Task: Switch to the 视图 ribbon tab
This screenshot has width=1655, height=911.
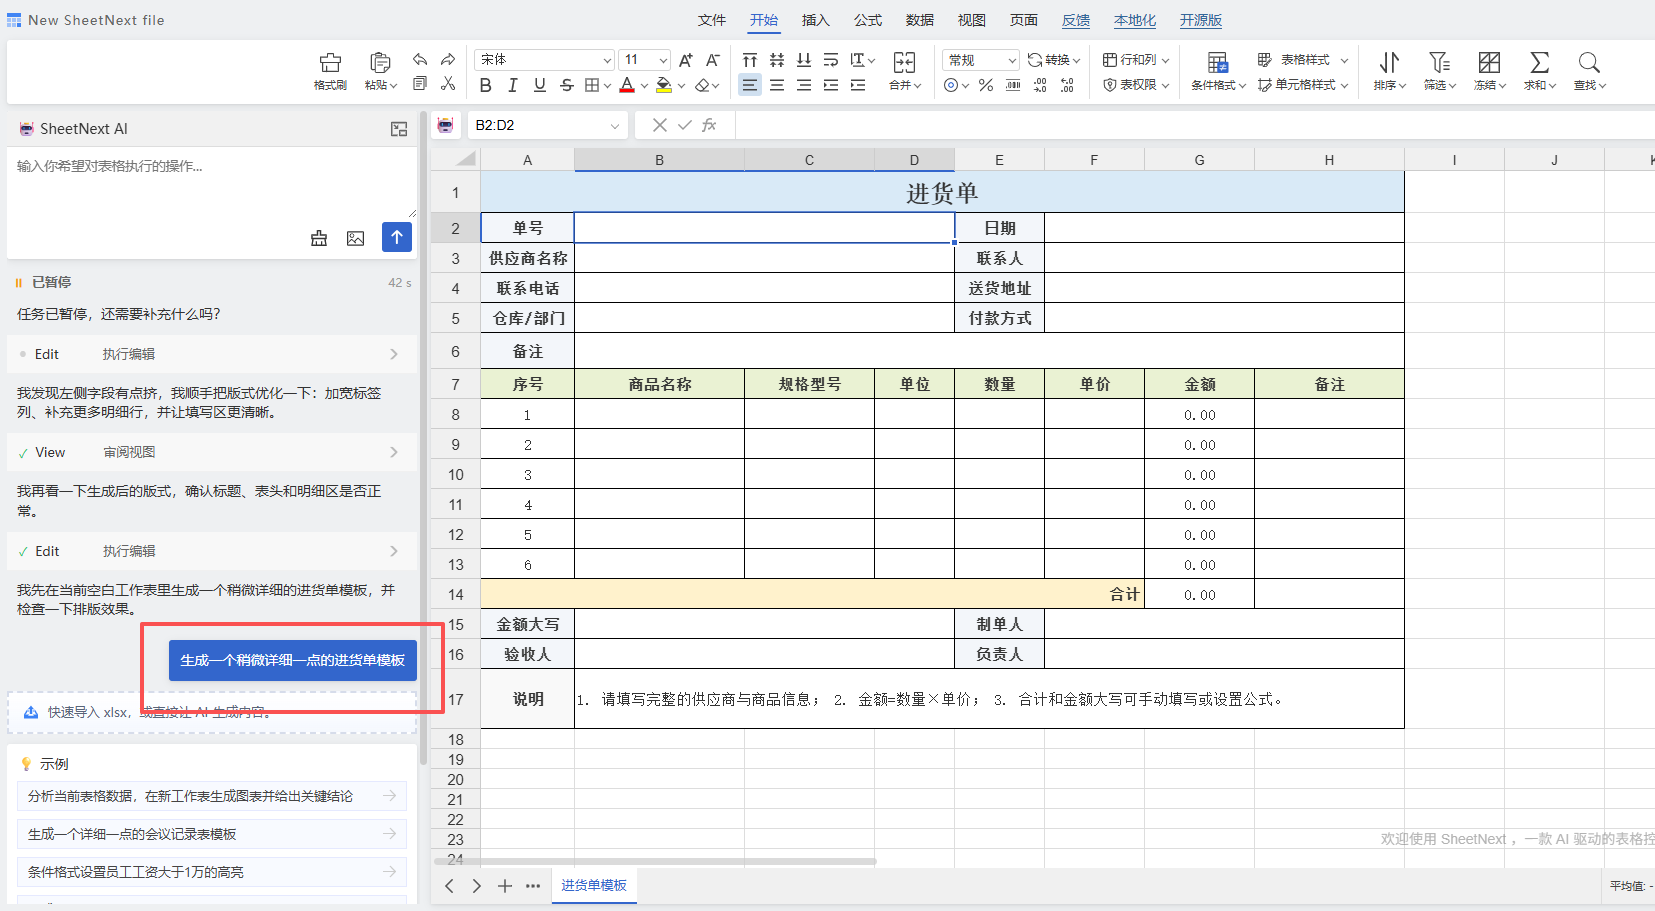Action: (x=972, y=20)
